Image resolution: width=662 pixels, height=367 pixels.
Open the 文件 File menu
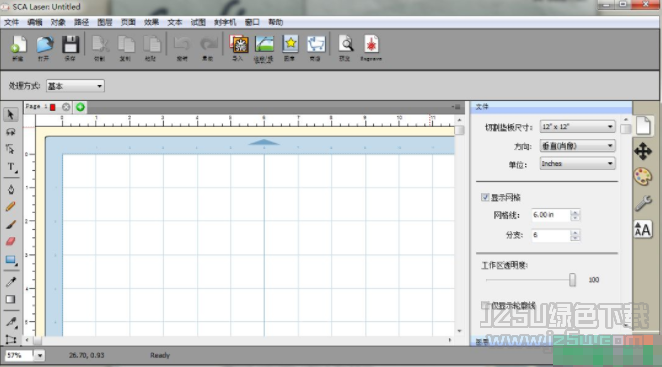[11, 22]
